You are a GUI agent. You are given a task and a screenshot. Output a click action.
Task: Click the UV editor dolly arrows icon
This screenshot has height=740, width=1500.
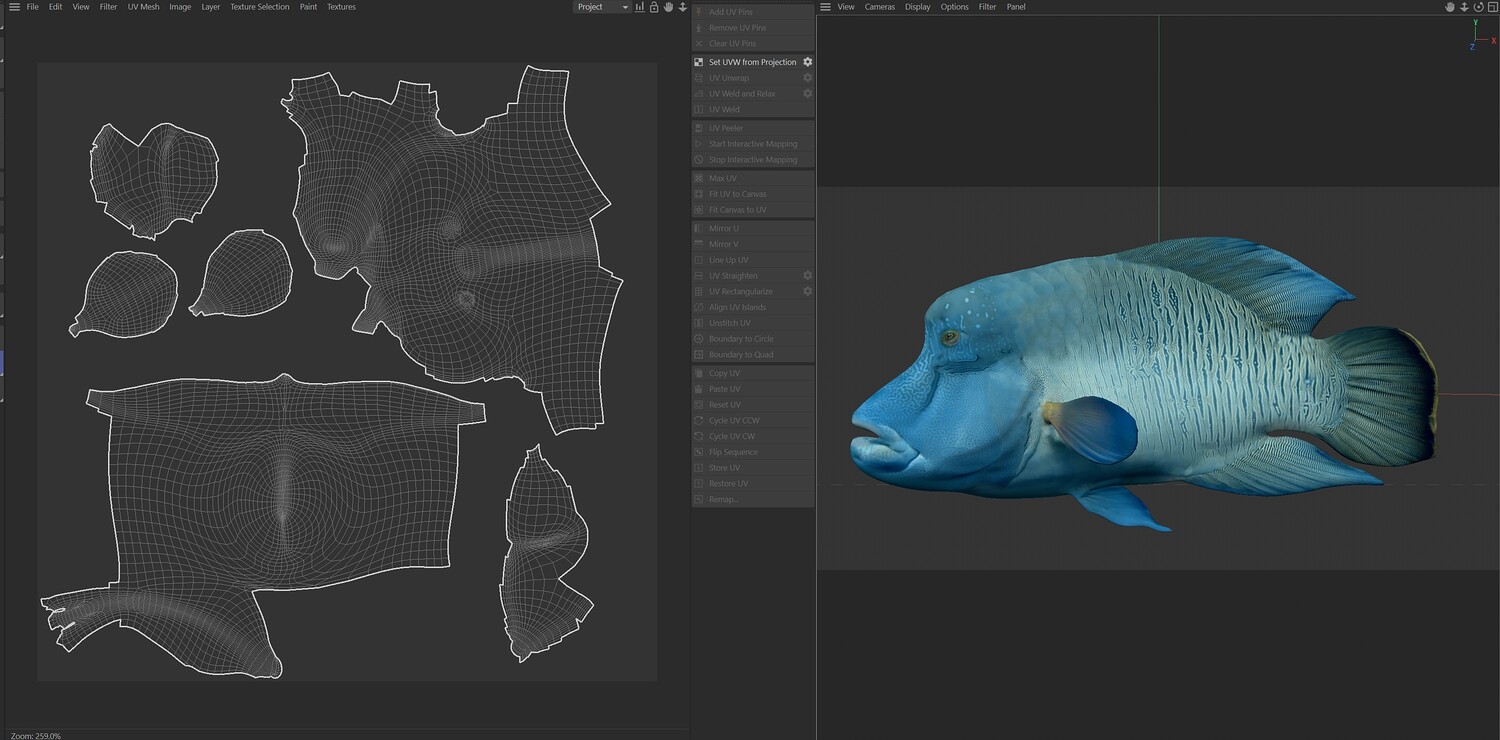pos(683,7)
